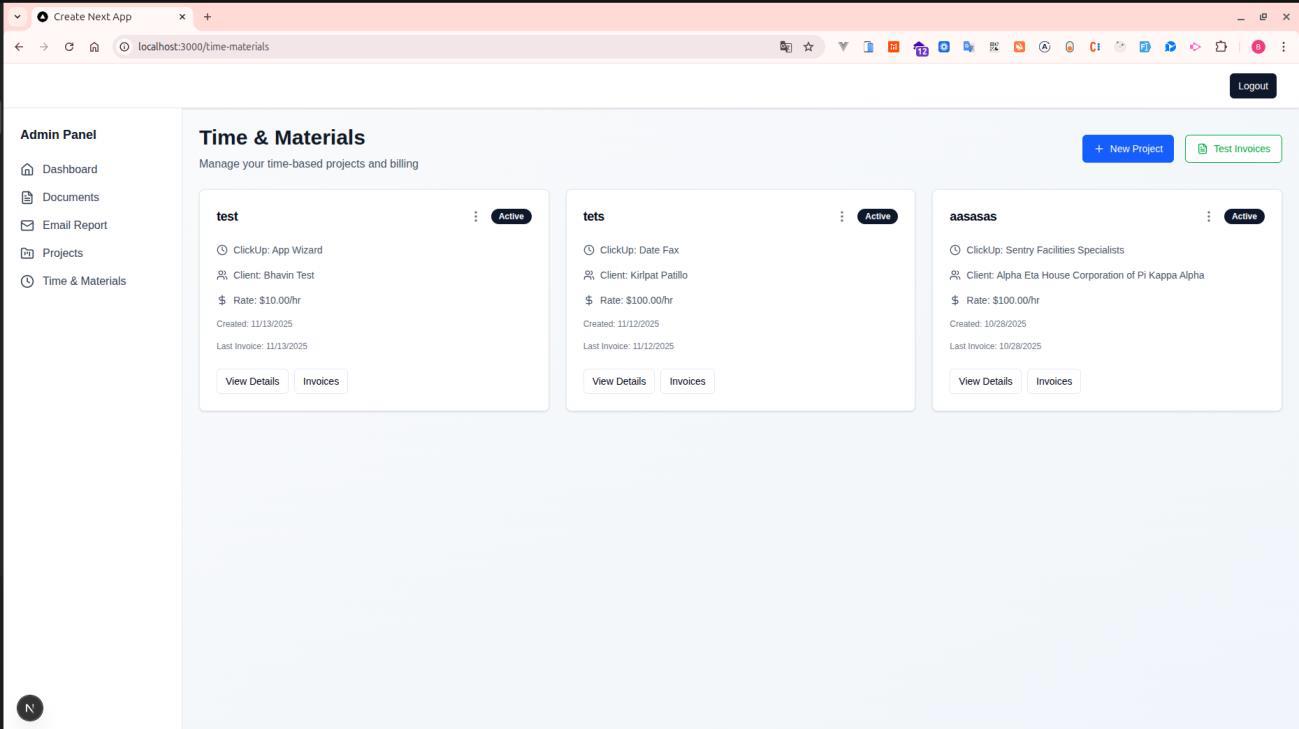Image resolution: width=1299 pixels, height=729 pixels.
Task: Click the Logout button at top right
Action: tap(1252, 86)
